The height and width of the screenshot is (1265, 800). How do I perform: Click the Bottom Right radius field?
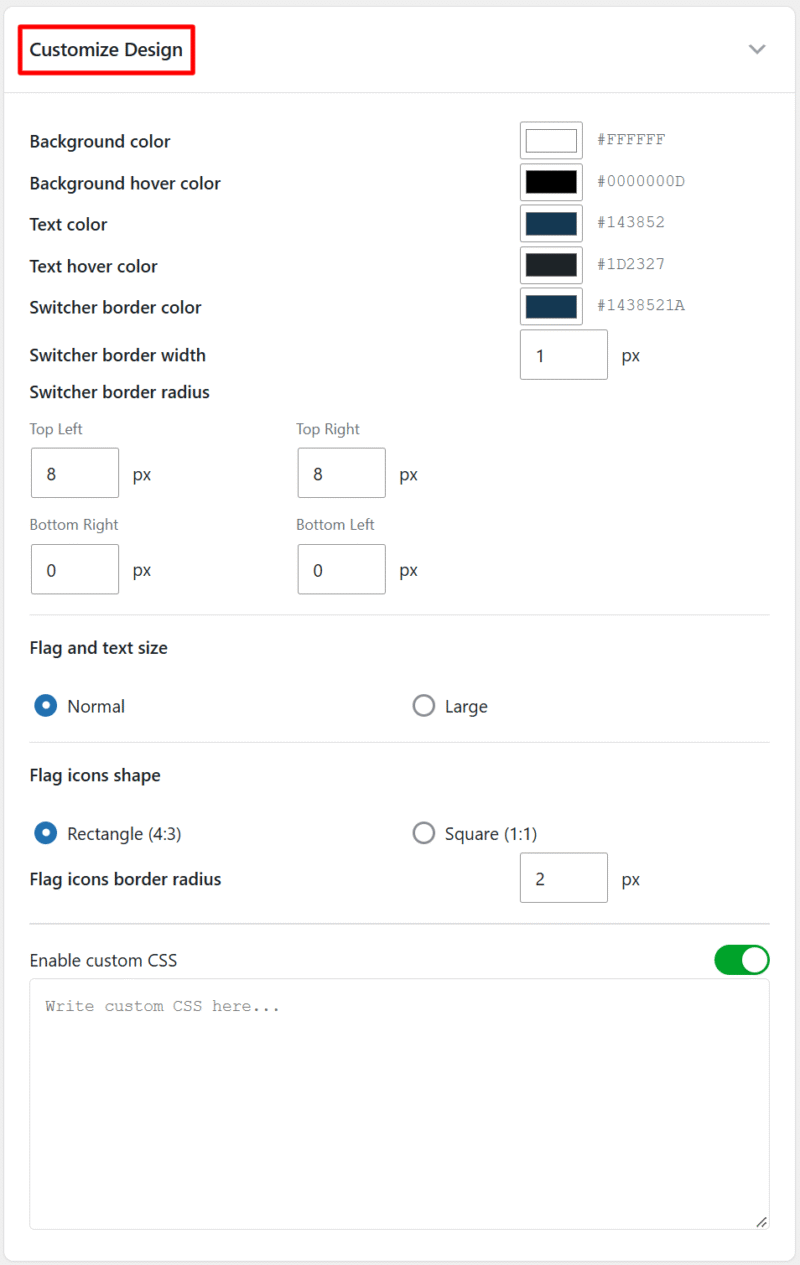tap(75, 569)
